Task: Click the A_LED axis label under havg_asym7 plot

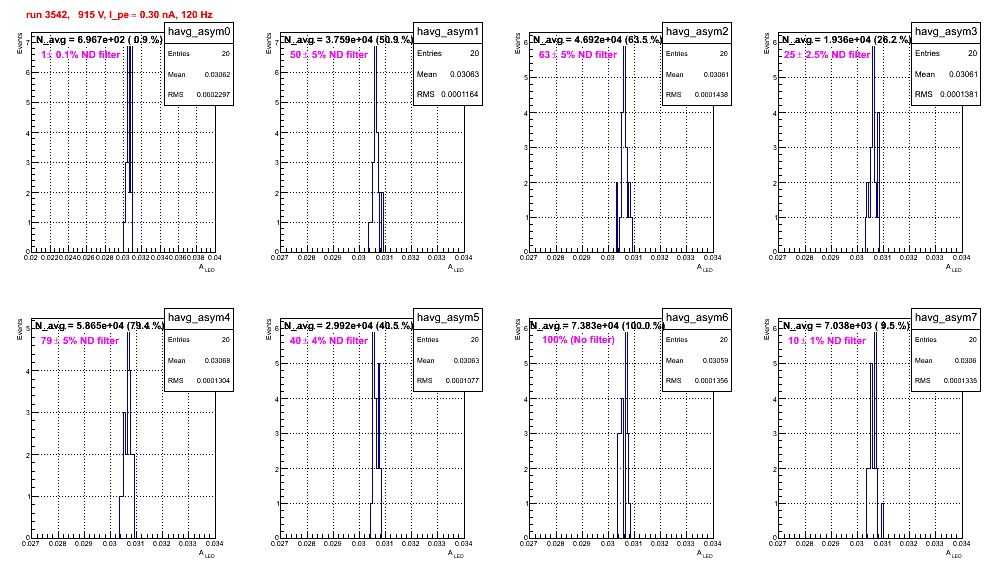Action: tap(954, 554)
